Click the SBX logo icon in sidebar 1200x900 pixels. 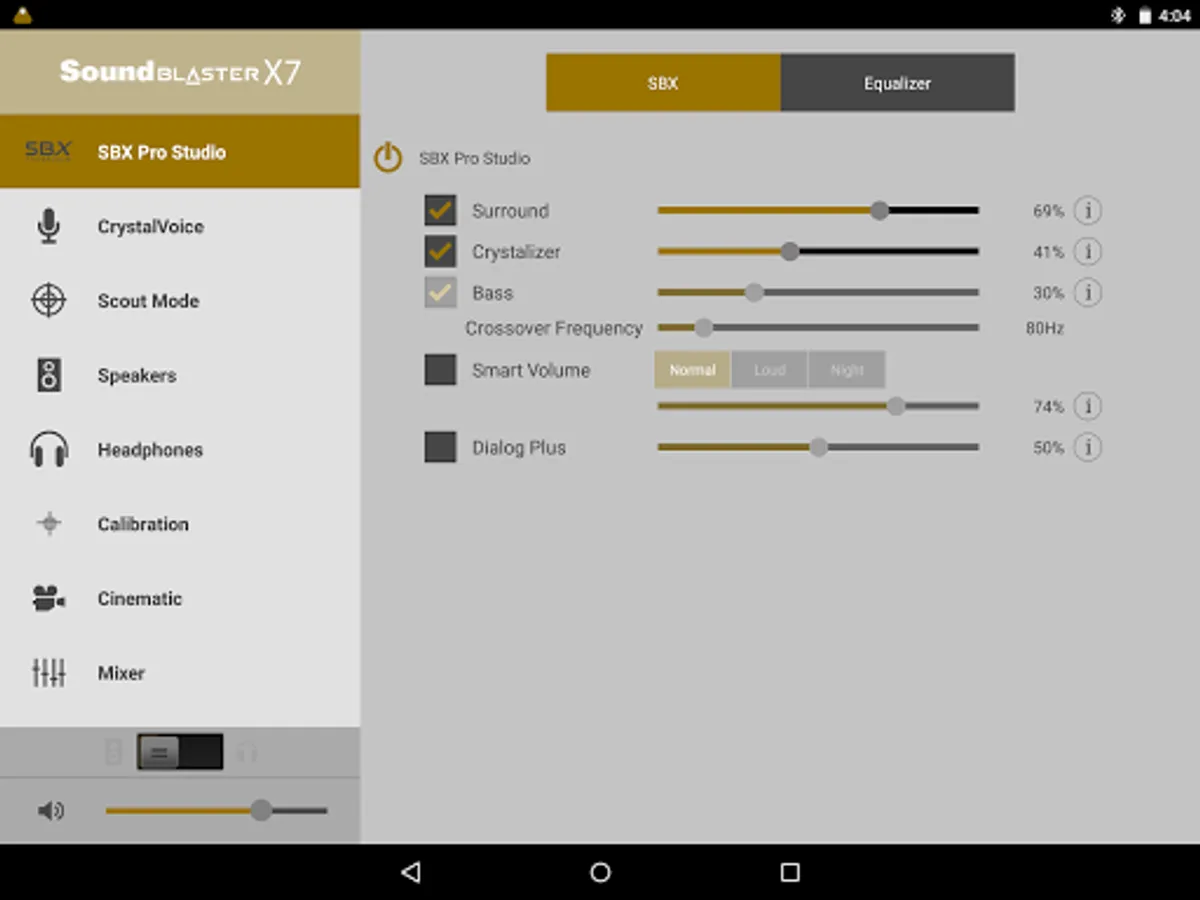pos(48,151)
